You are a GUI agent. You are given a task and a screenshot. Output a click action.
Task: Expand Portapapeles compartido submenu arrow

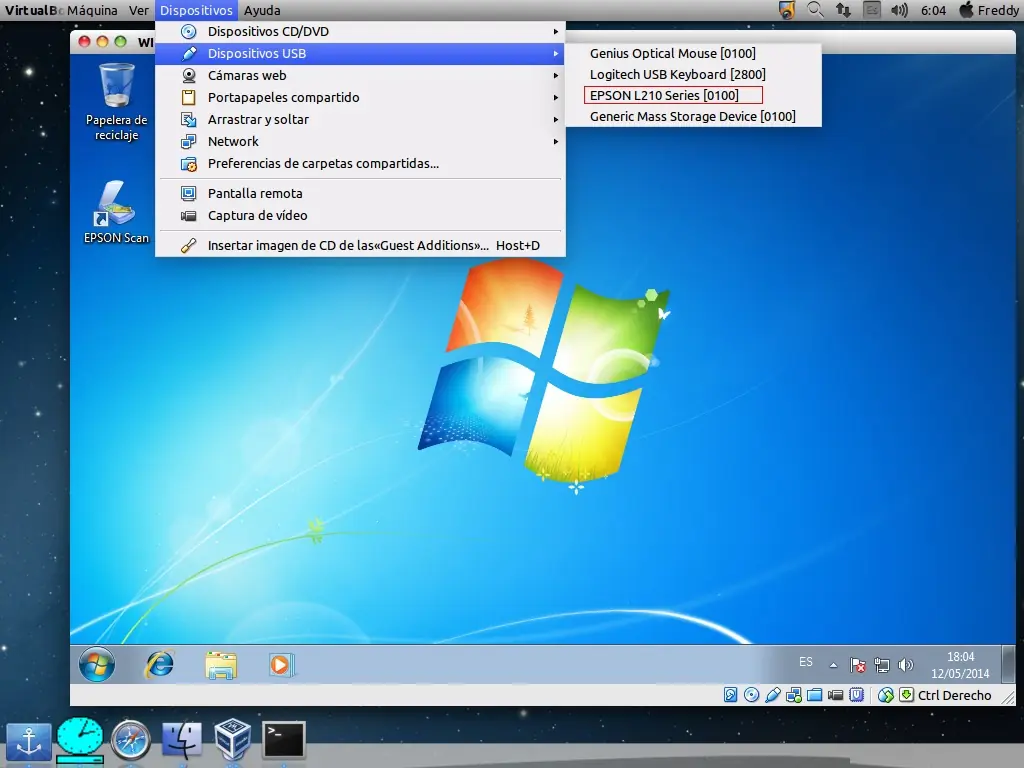(x=556, y=97)
